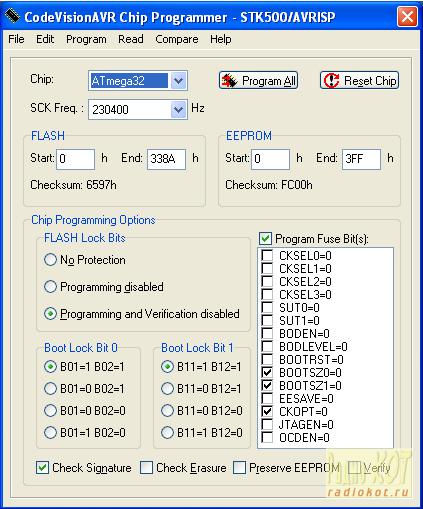Click the FLASH Start address field
This screenshot has height=509, width=423.
(76, 159)
